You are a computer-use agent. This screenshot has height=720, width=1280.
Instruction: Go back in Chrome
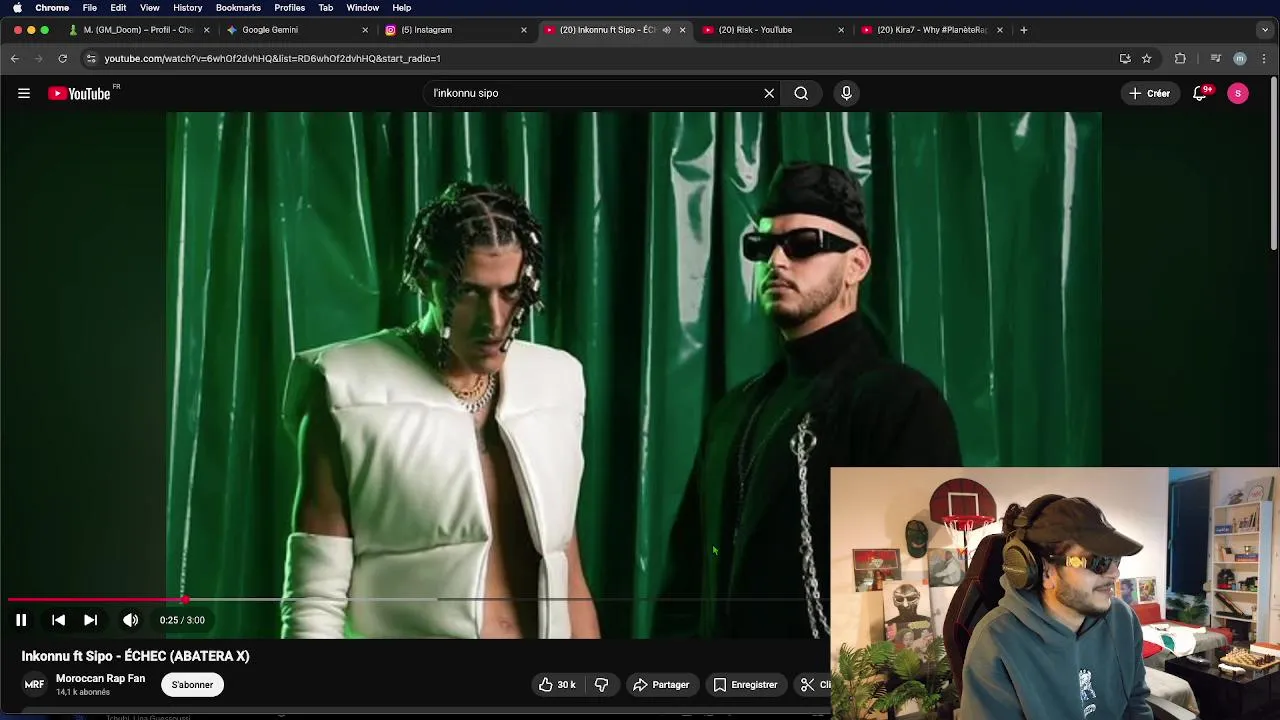click(x=15, y=59)
